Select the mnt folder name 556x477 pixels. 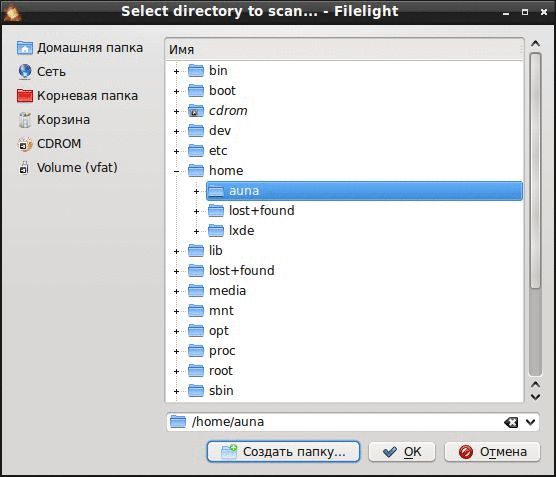pyautogui.click(x=221, y=311)
